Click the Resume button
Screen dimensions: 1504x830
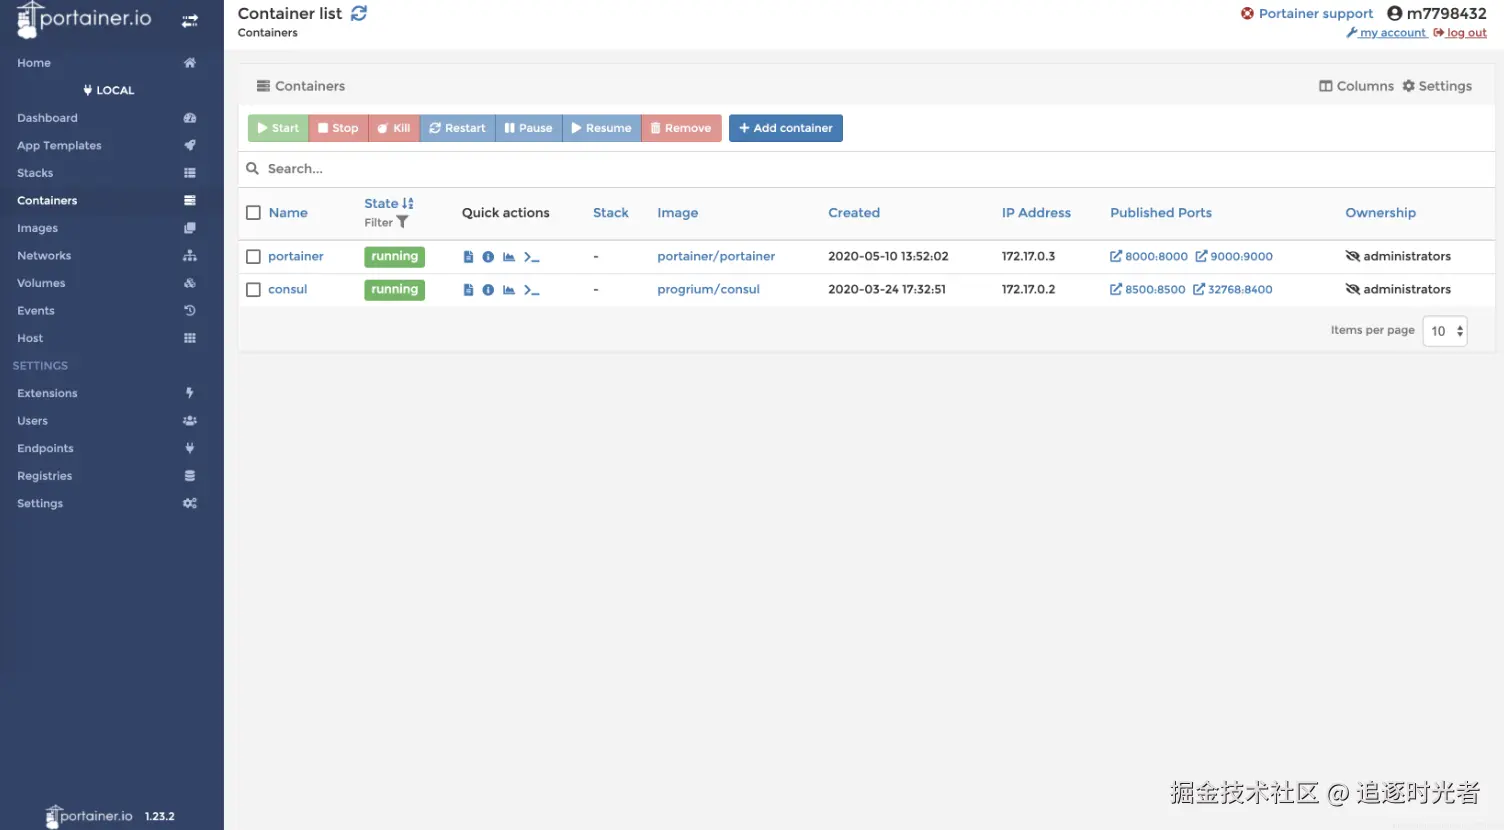tap(601, 128)
